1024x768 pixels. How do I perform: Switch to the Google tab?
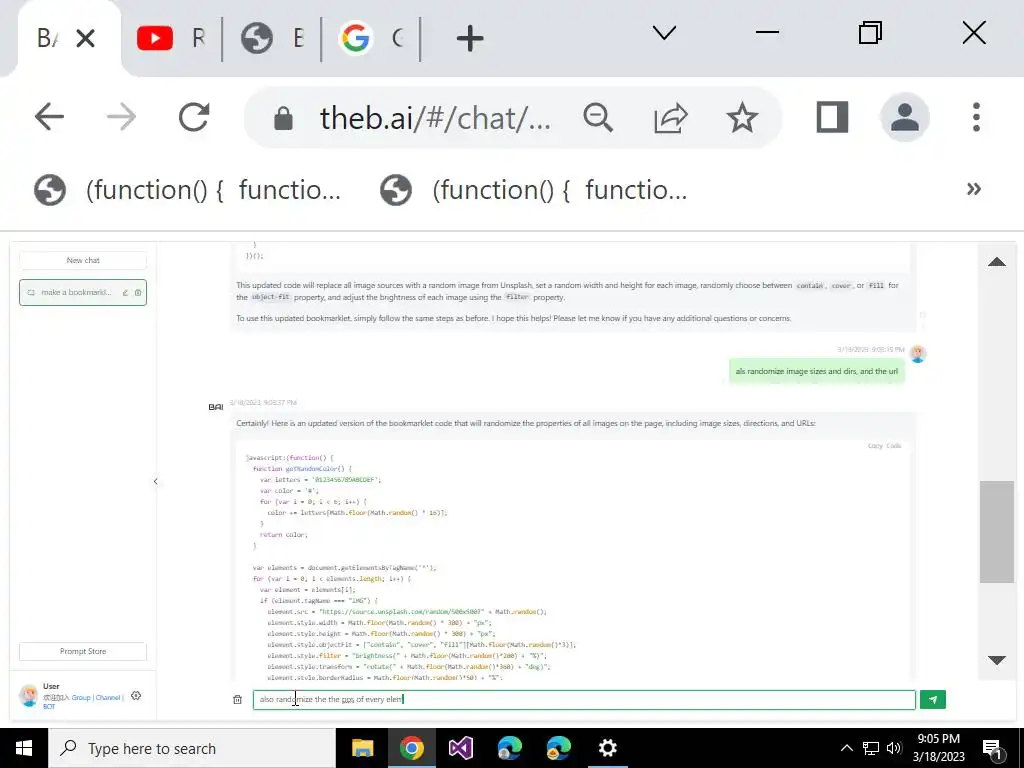tap(372, 38)
